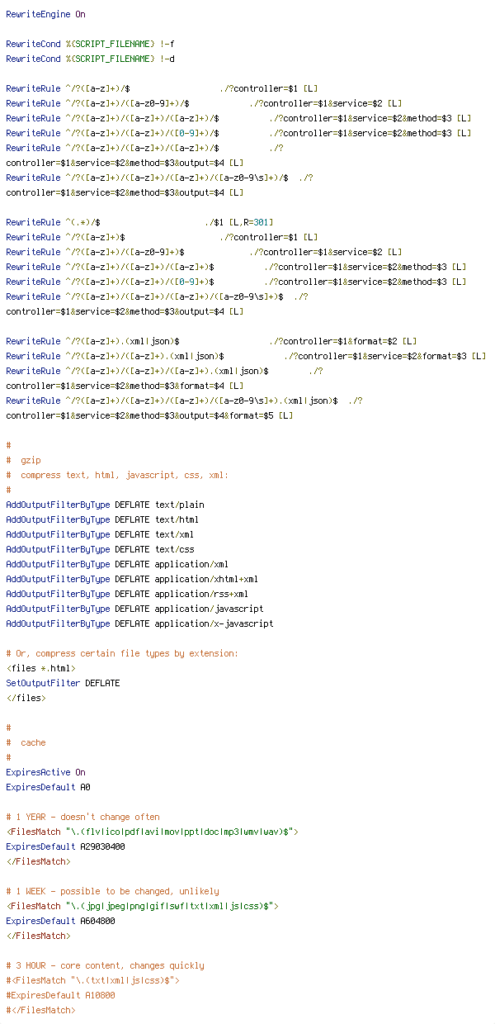
Task: Click the first RewriteCond !-f line
Action: [90, 44]
